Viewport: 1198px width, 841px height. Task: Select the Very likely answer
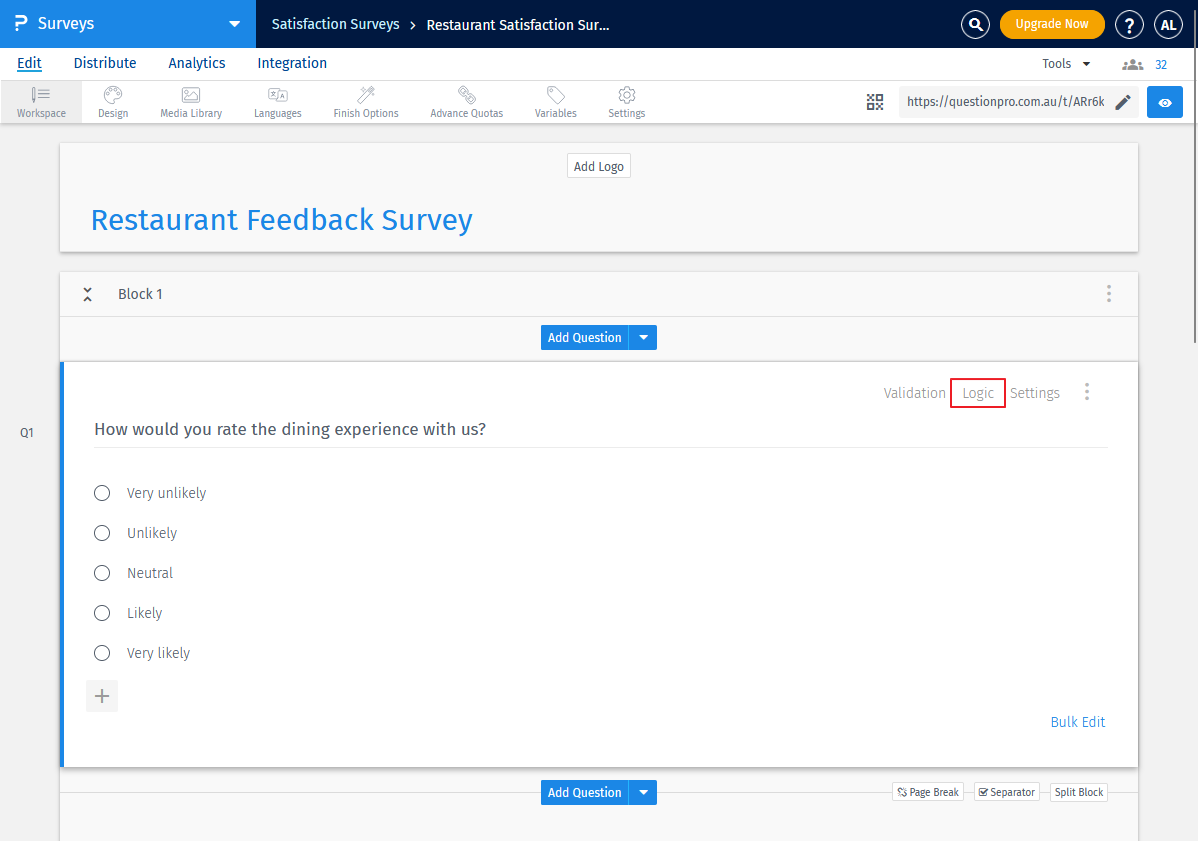tap(101, 652)
